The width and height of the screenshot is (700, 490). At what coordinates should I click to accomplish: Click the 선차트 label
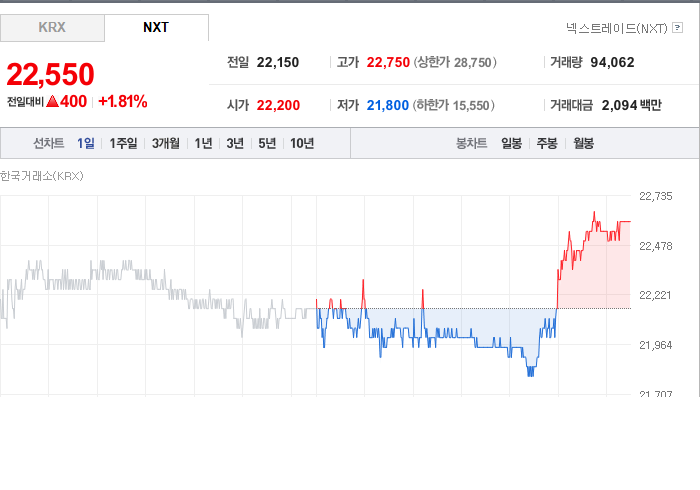(x=49, y=143)
